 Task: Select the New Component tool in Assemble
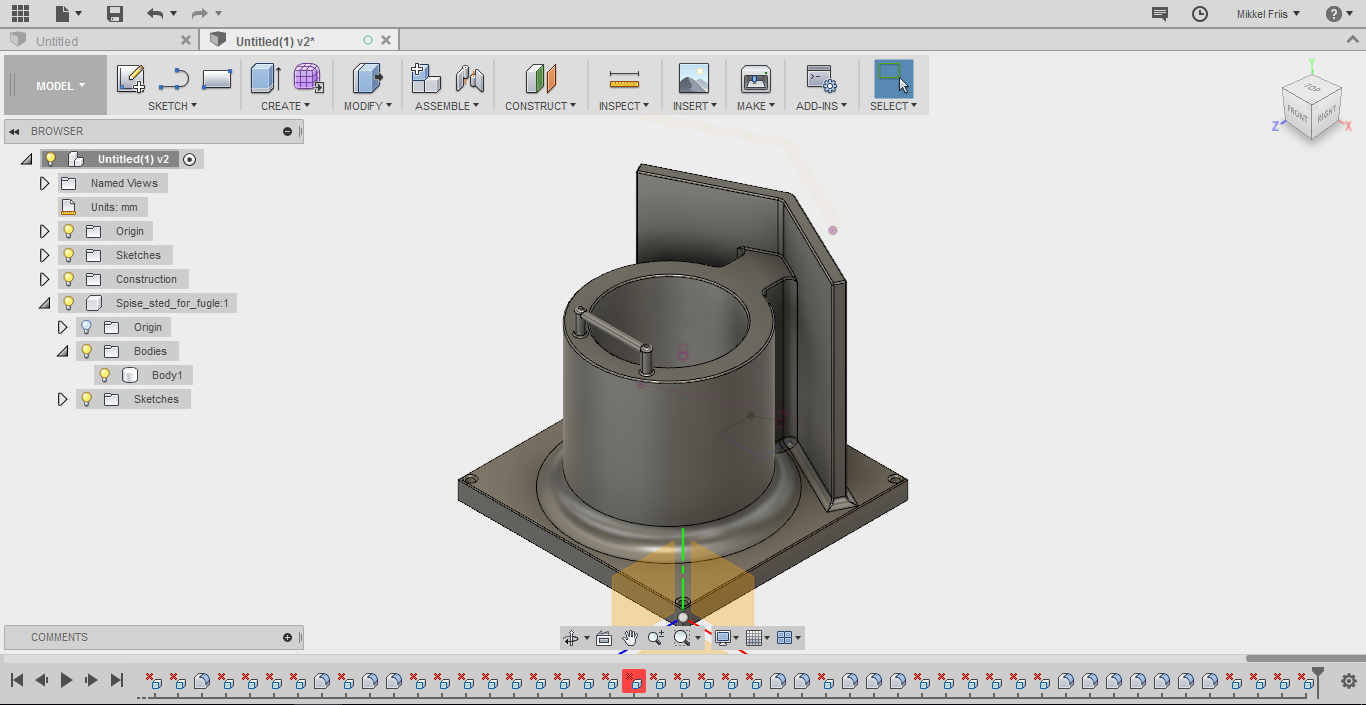coord(426,79)
